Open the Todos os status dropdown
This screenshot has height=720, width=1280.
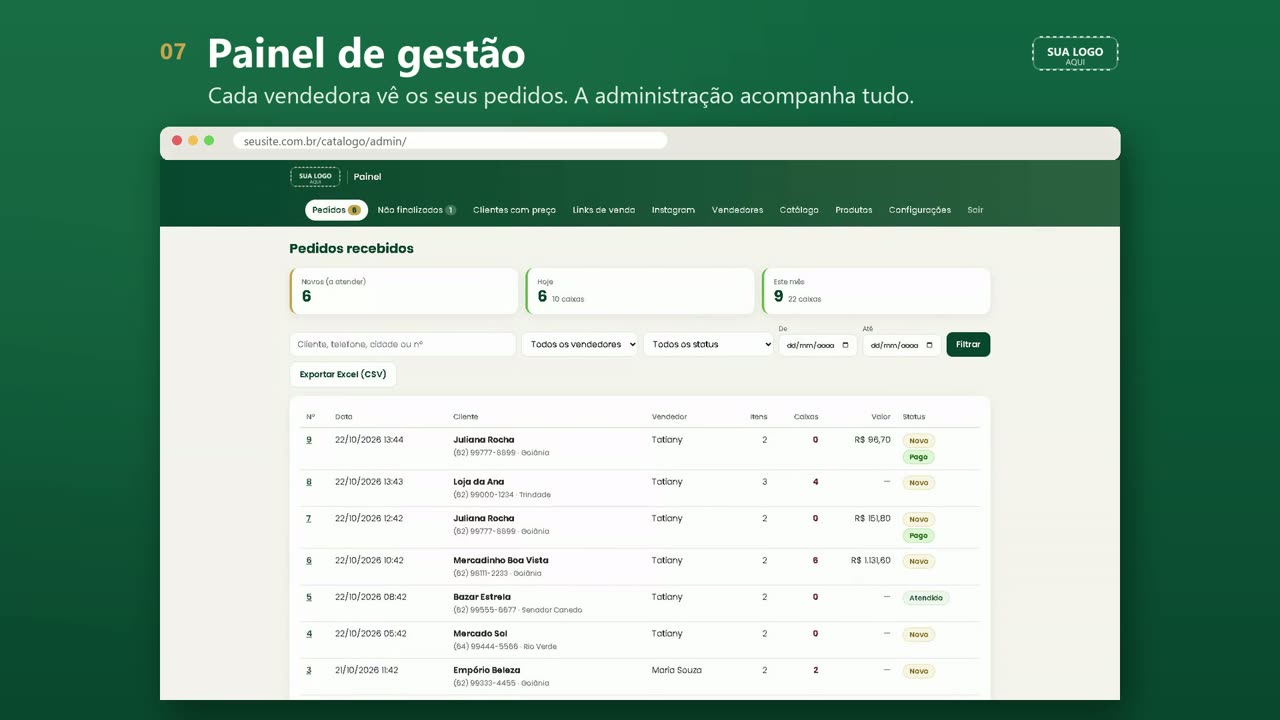708,344
